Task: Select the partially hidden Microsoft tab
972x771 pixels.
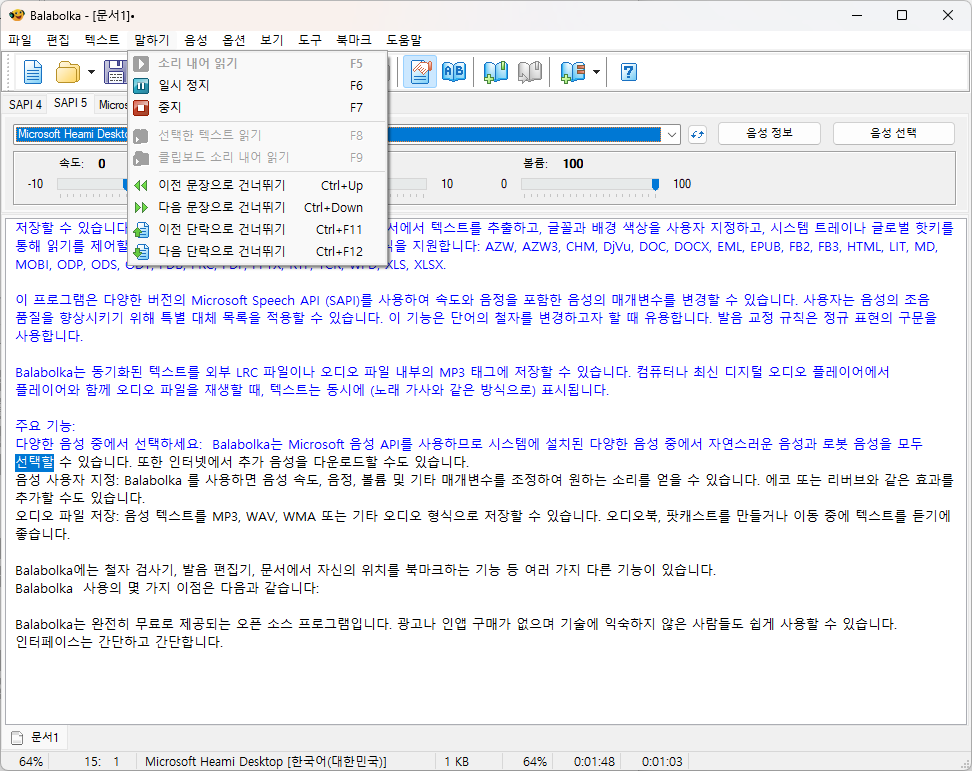Action: (x=112, y=104)
